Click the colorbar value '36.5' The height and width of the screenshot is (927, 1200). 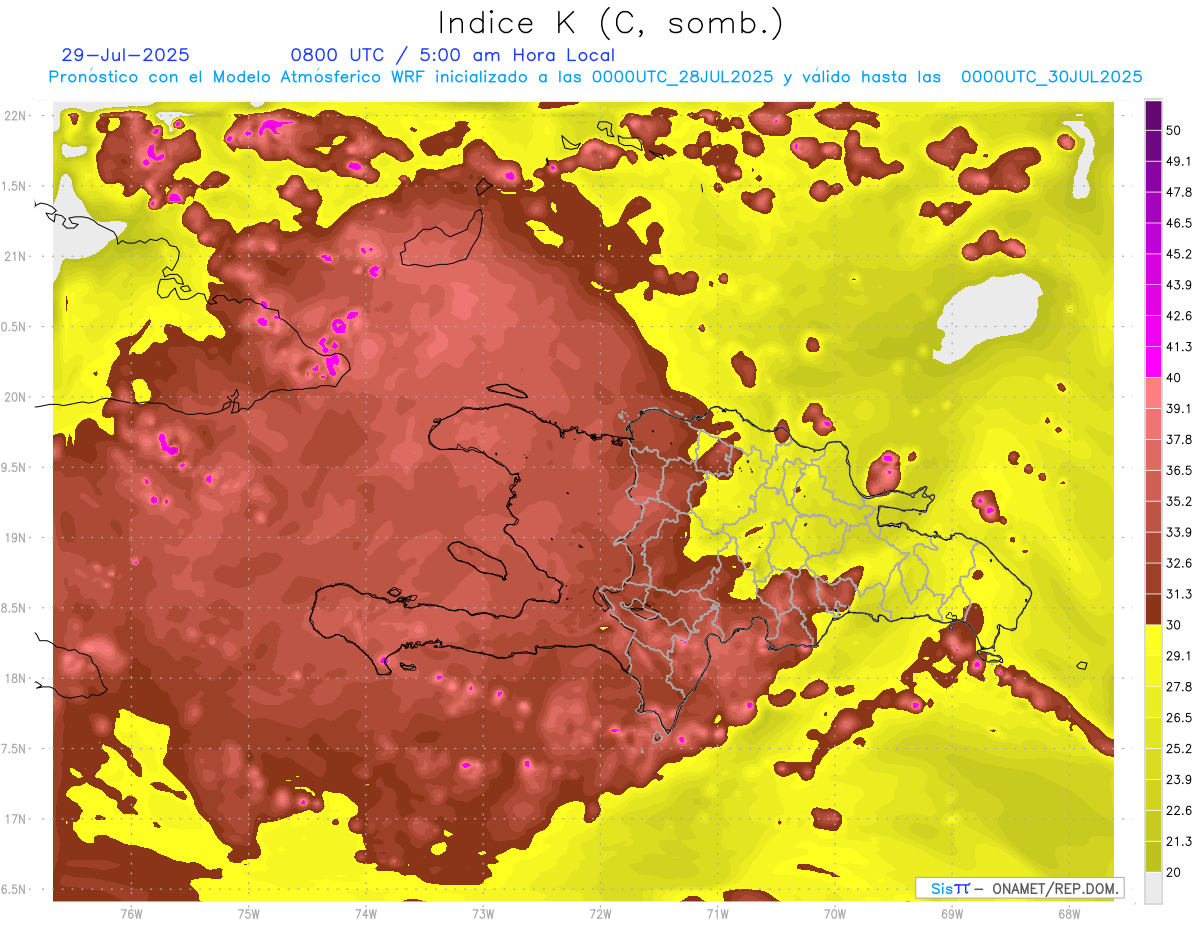pos(1178,470)
